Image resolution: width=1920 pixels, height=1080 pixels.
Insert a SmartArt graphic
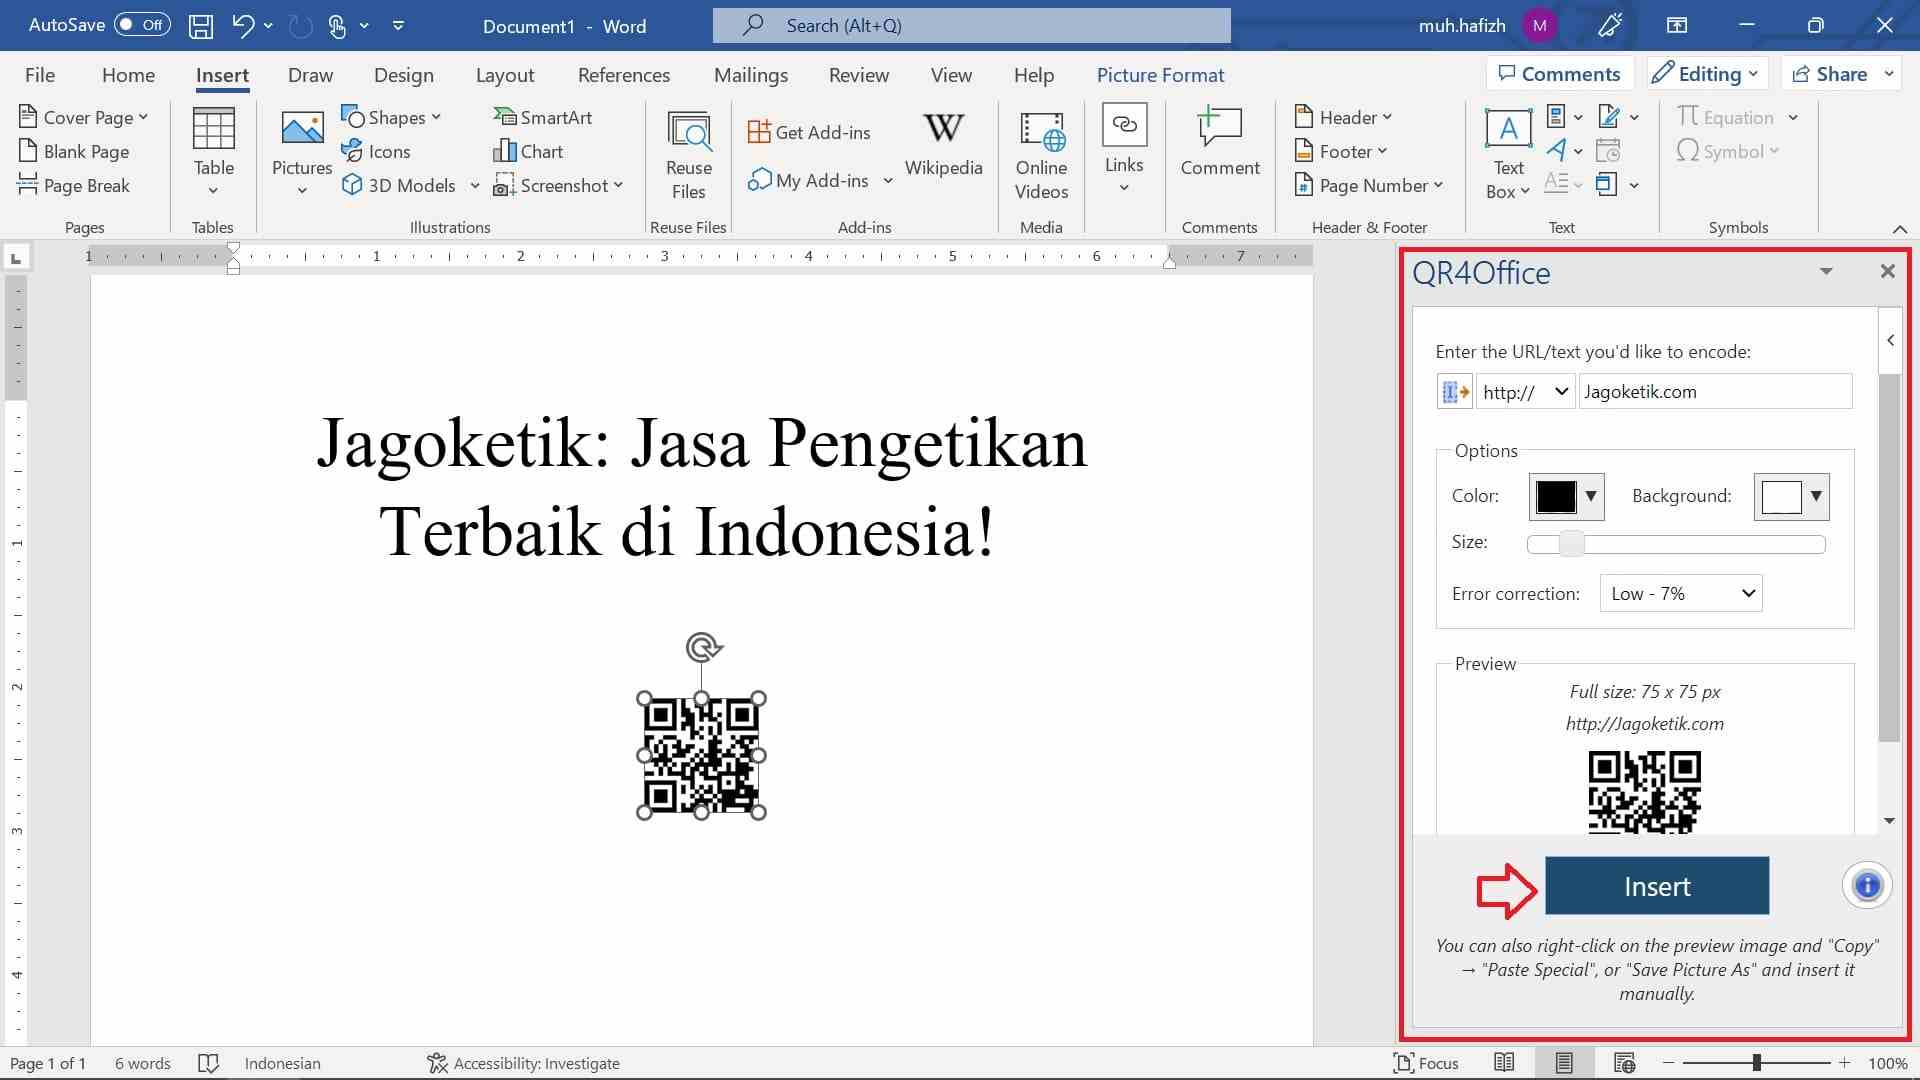pos(543,117)
